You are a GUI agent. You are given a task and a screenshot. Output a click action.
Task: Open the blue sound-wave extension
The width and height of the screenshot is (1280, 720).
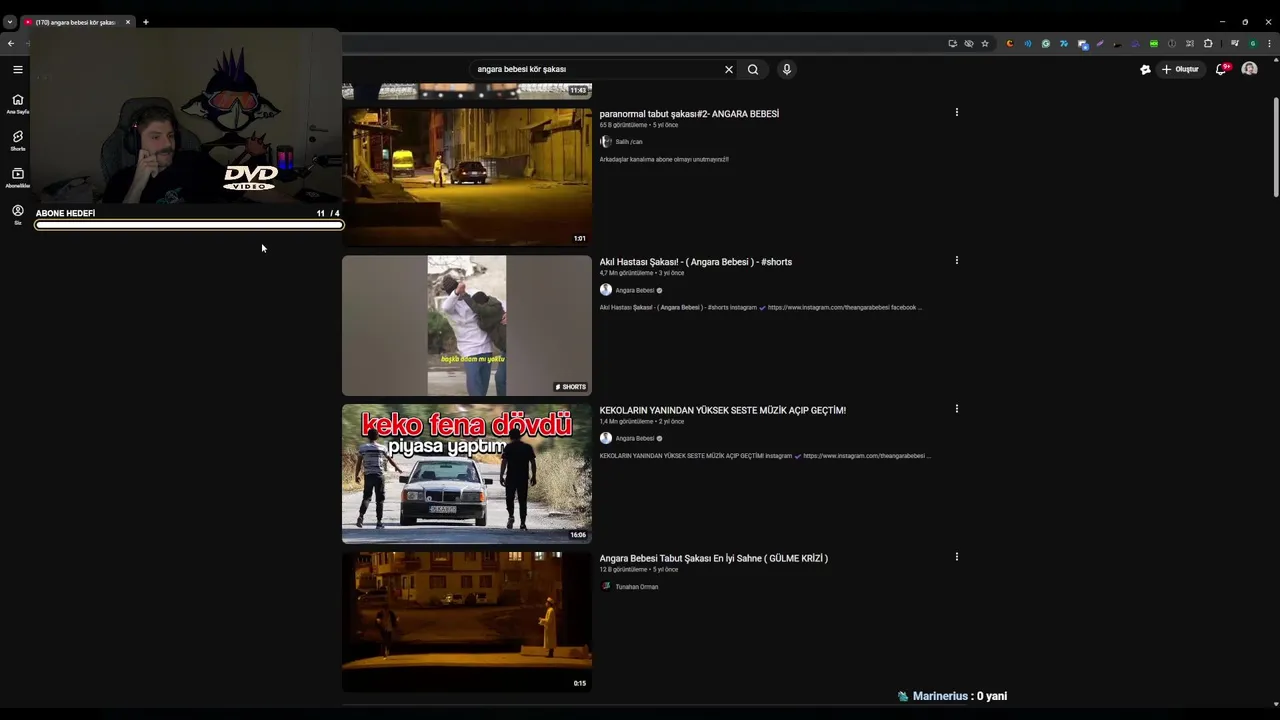1028,43
